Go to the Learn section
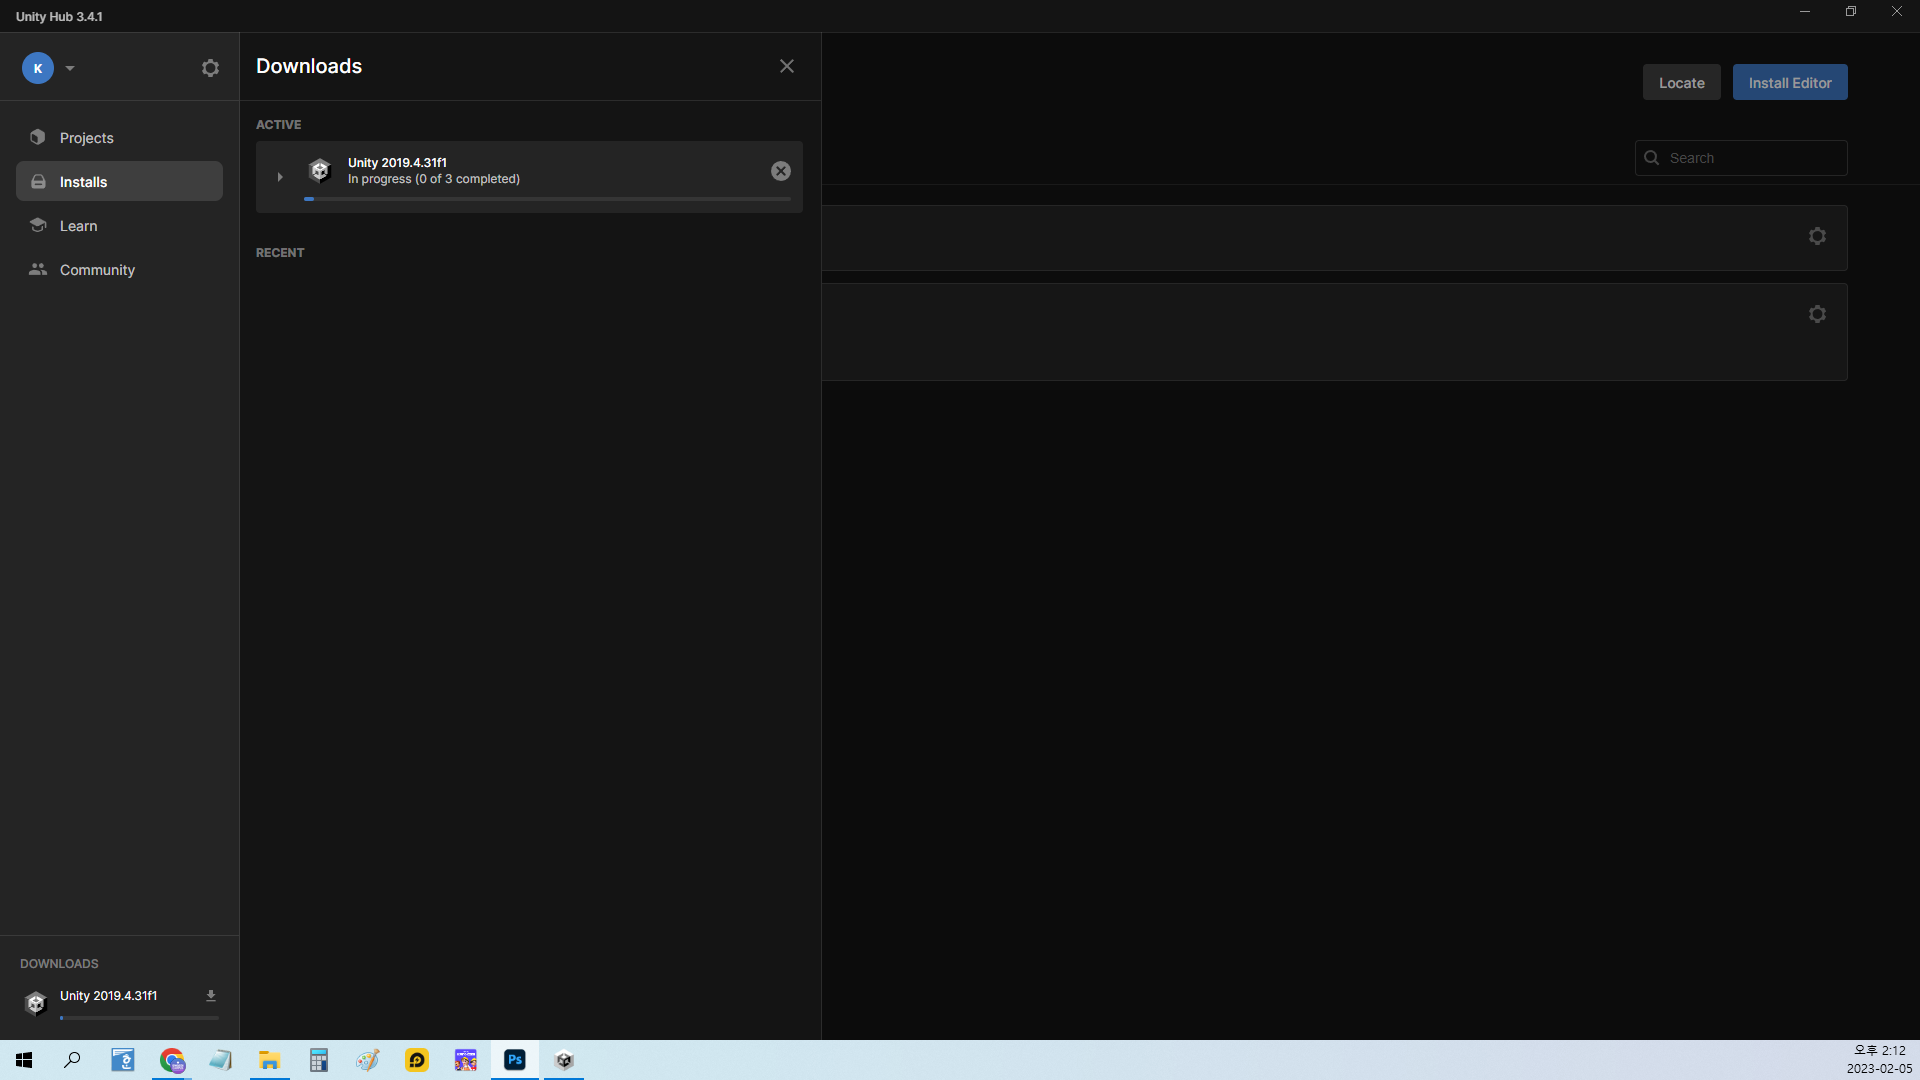This screenshot has width=1920, height=1080. pos(78,226)
